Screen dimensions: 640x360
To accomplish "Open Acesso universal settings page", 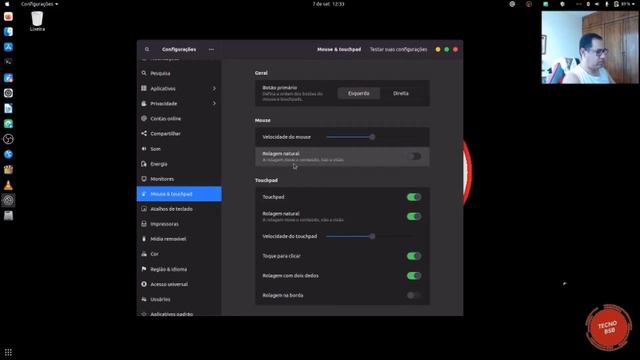I will point(179,284).
